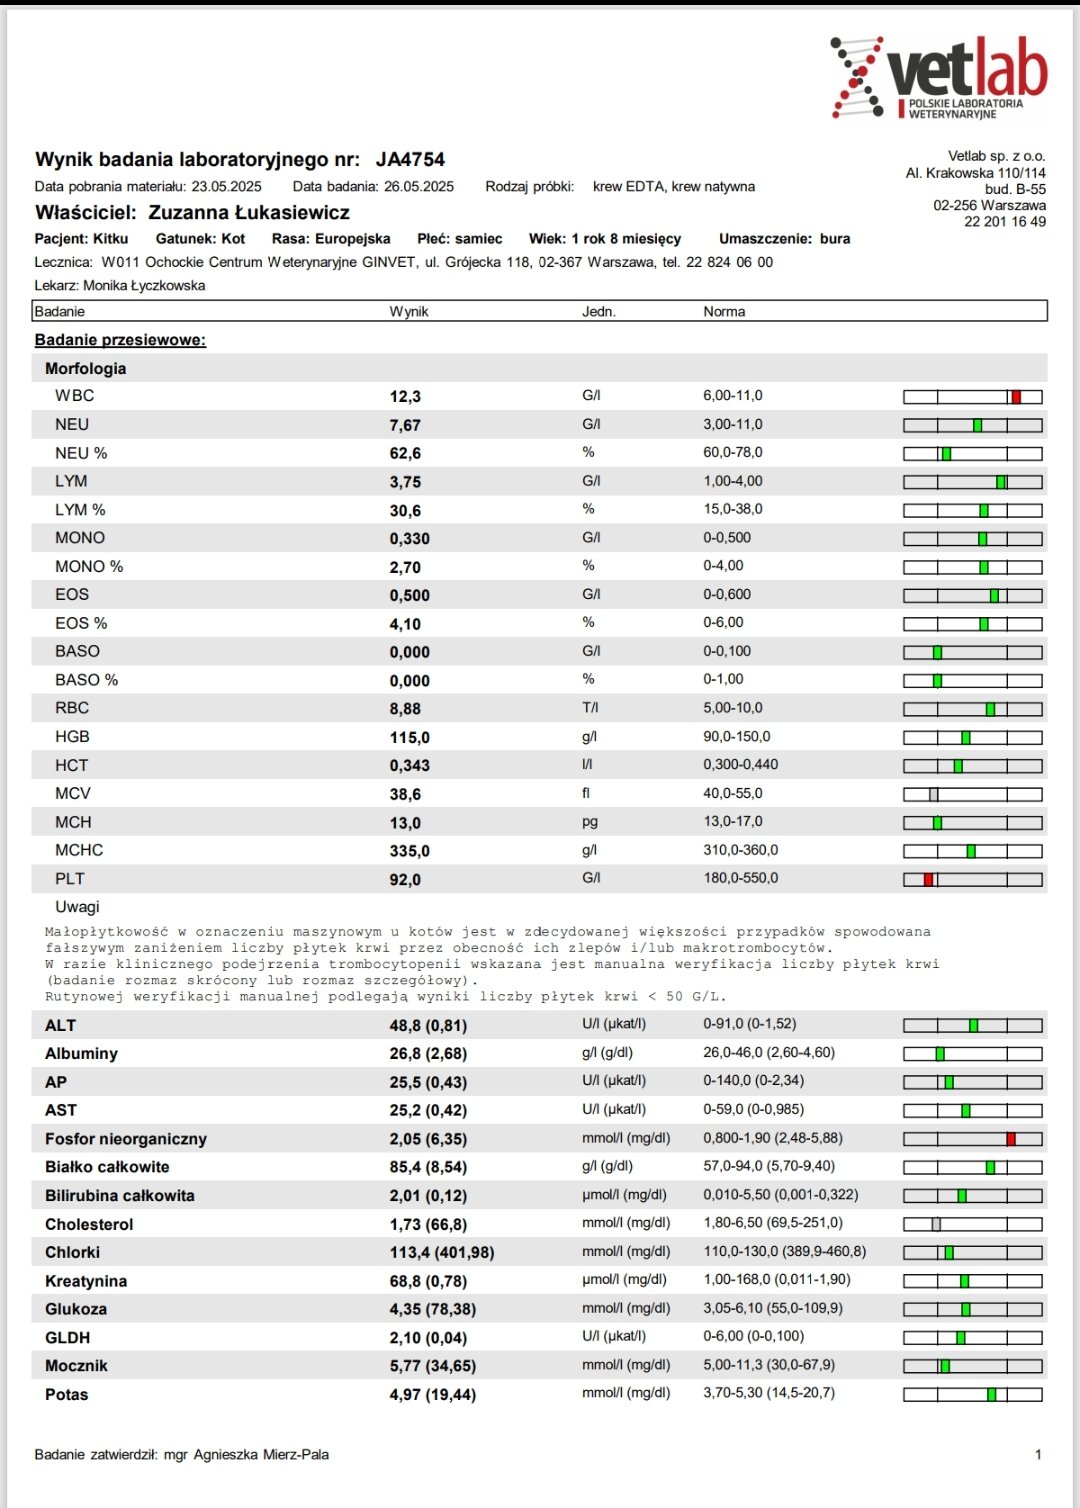Click the "Uwagi" label
Screen dimensions: 1080x1508
tap(77, 907)
